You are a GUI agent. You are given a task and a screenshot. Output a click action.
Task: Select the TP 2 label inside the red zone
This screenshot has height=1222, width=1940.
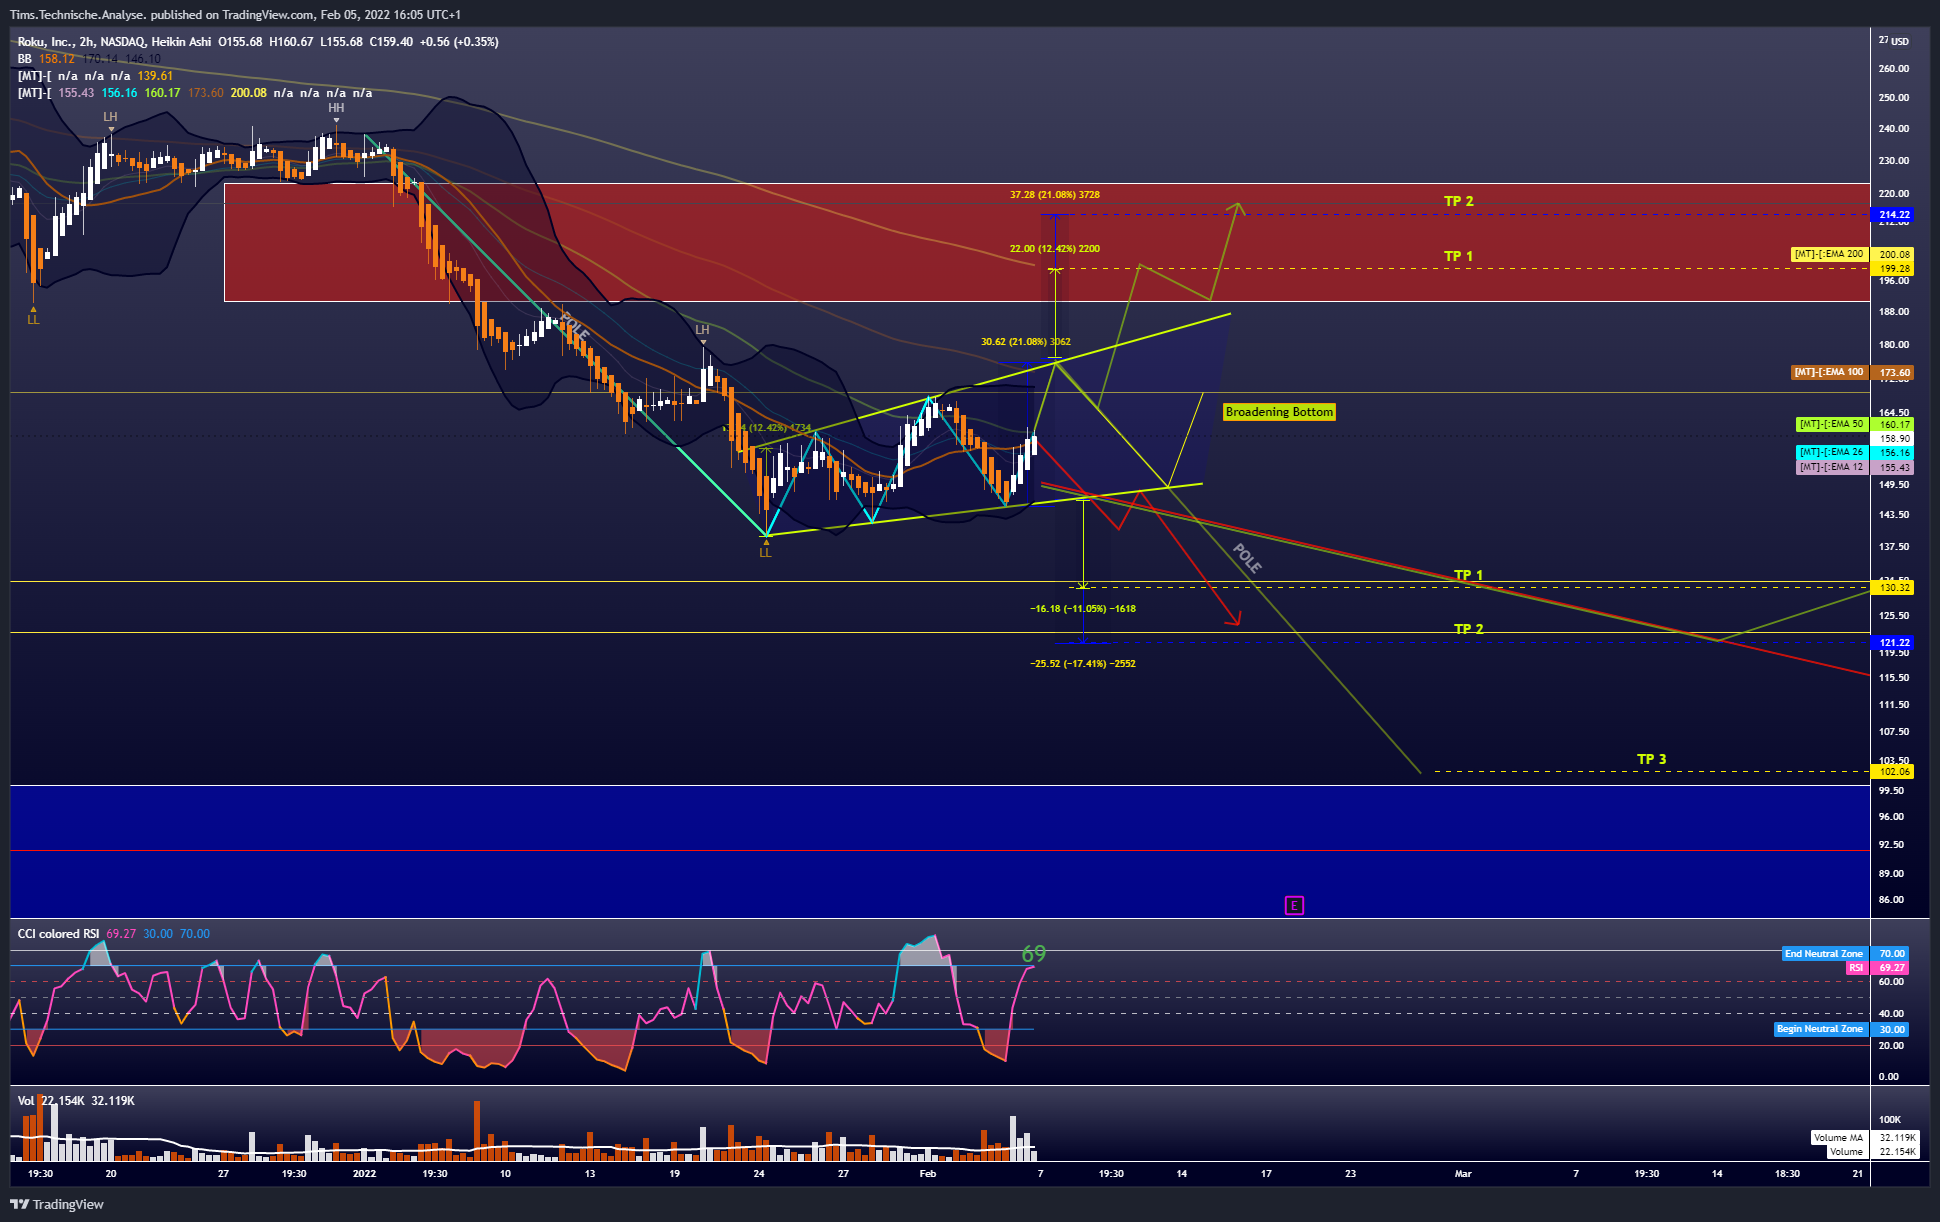pyautogui.click(x=1458, y=201)
